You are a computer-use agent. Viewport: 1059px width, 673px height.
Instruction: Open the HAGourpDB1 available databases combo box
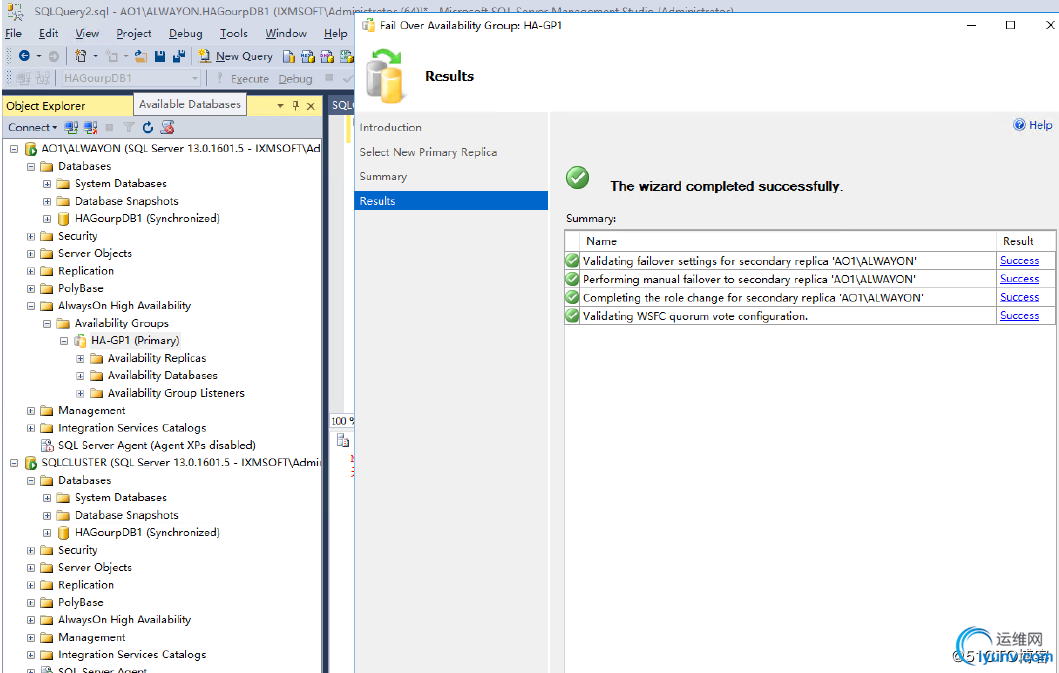pyautogui.click(x=131, y=78)
